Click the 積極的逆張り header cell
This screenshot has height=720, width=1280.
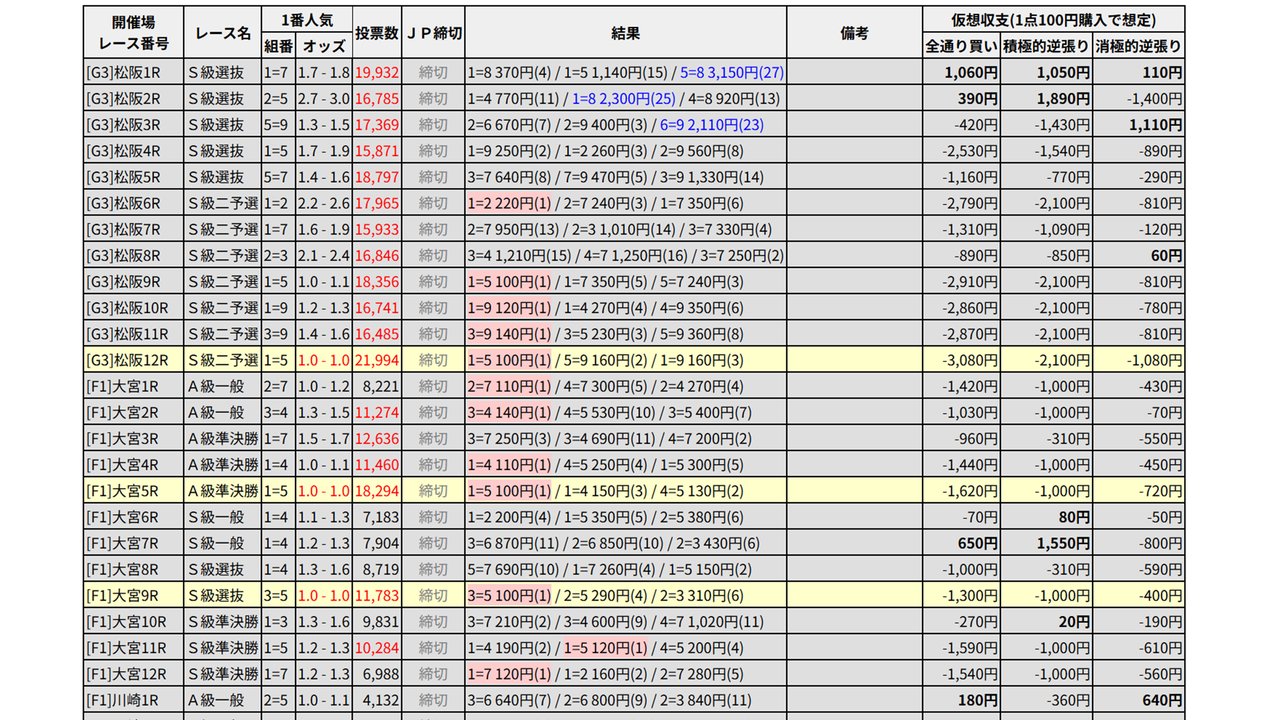[1047, 46]
